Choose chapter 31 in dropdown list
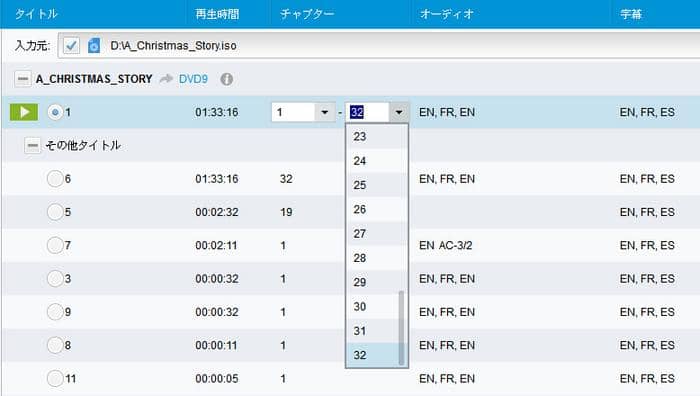 coord(372,331)
